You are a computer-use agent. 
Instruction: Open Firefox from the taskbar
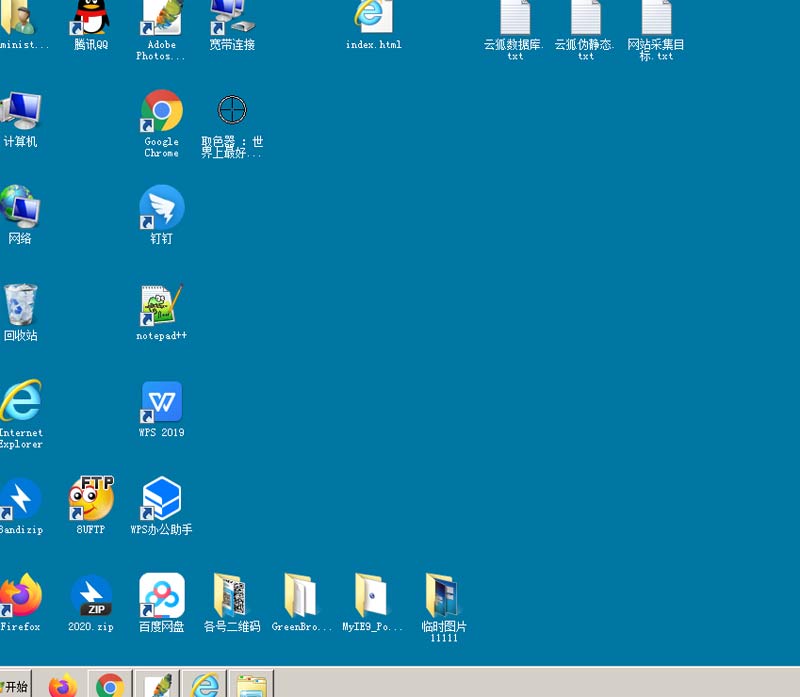coord(62,686)
